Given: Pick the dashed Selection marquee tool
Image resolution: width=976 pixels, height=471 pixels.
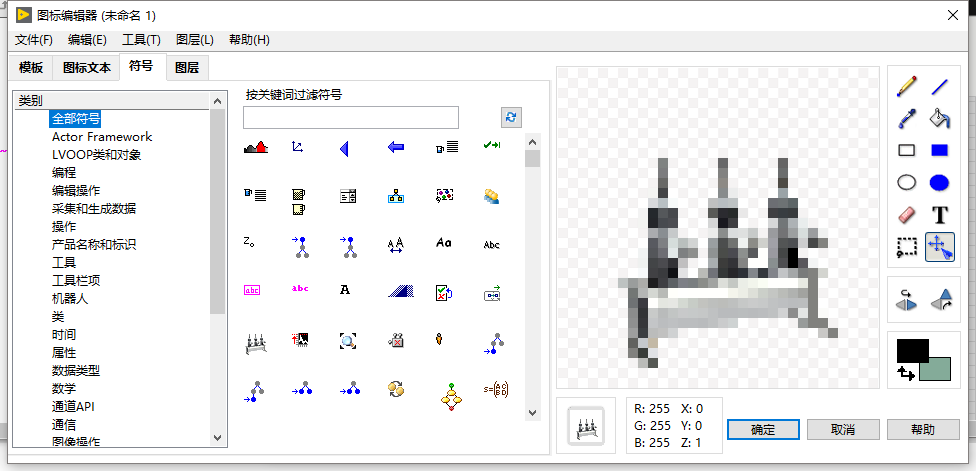Looking at the screenshot, I should [907, 247].
